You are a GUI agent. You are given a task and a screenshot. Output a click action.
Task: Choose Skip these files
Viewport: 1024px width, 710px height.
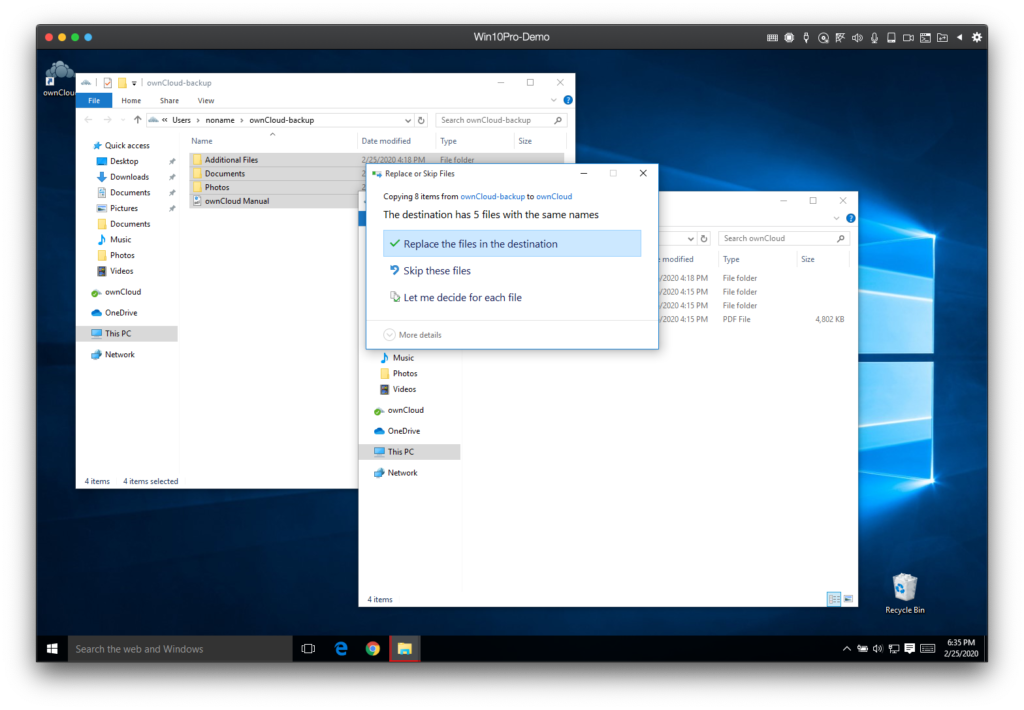click(x=512, y=270)
